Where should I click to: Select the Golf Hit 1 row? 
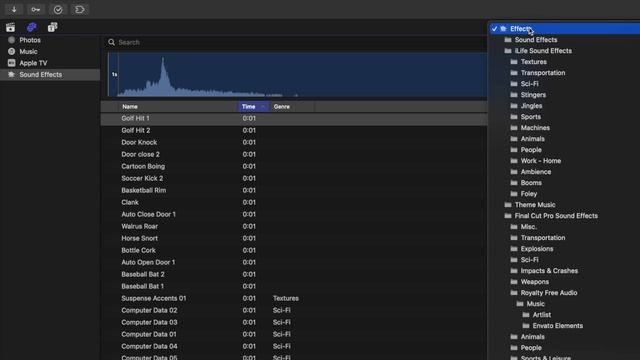tap(294, 118)
